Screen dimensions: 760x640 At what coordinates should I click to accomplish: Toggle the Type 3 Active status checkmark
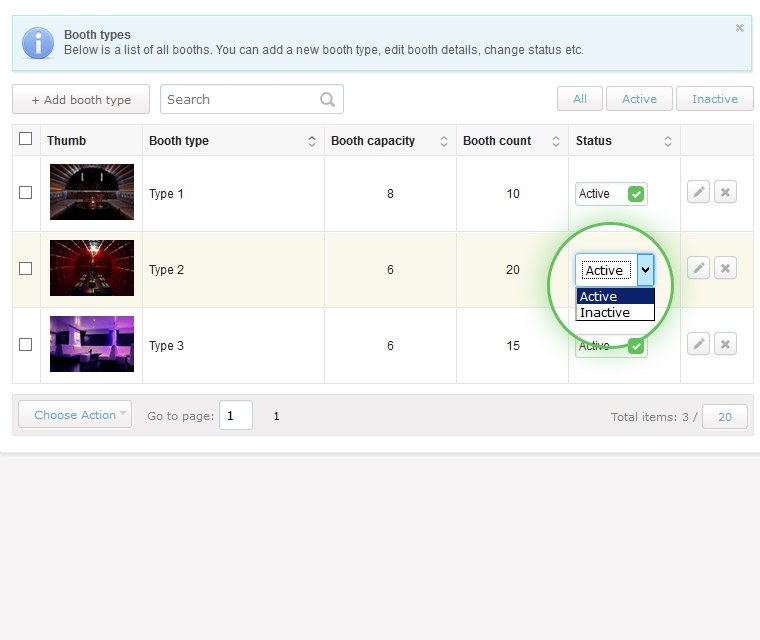[635, 346]
